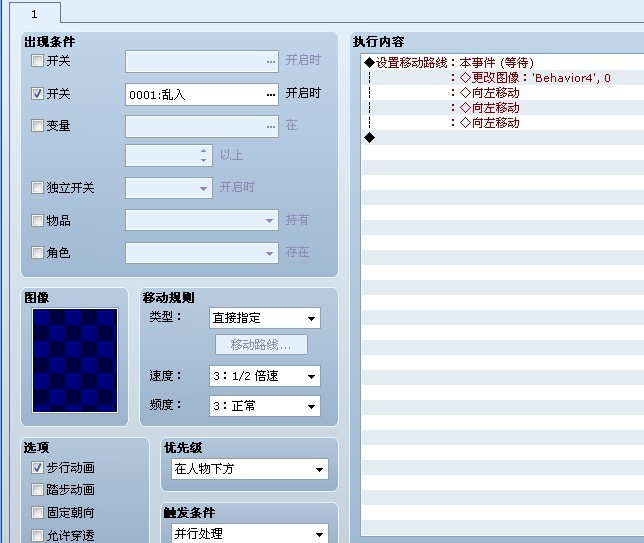Screen dimensions: 644x543
Task: Toggle the 步行动画 option
Action: [x=37, y=467]
